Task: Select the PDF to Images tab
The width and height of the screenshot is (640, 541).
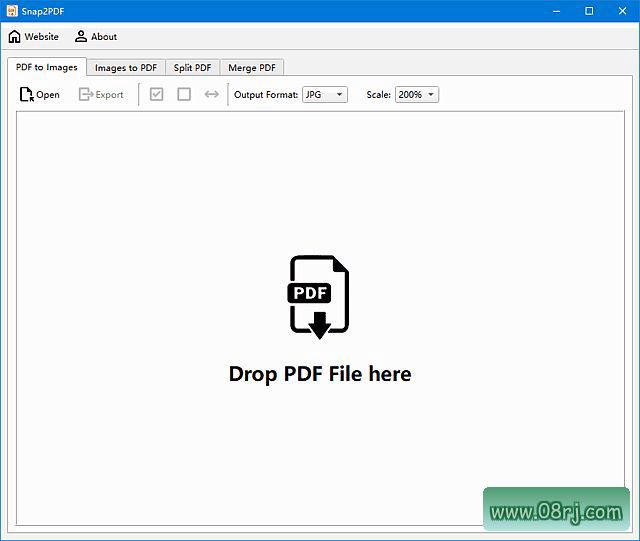Action: click(47, 67)
